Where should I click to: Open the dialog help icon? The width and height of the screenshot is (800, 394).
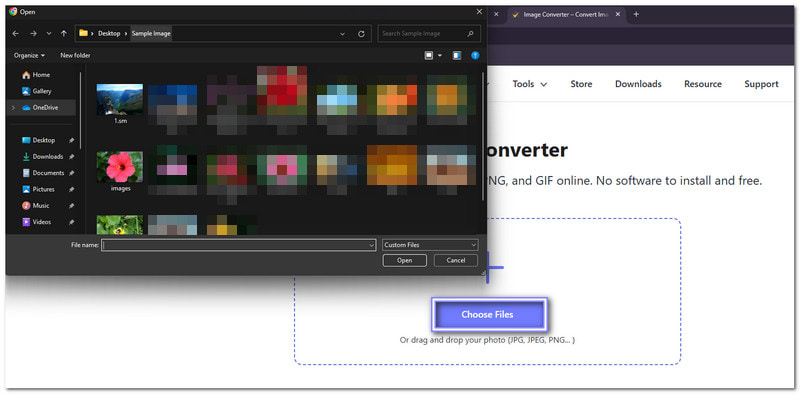[x=475, y=55]
